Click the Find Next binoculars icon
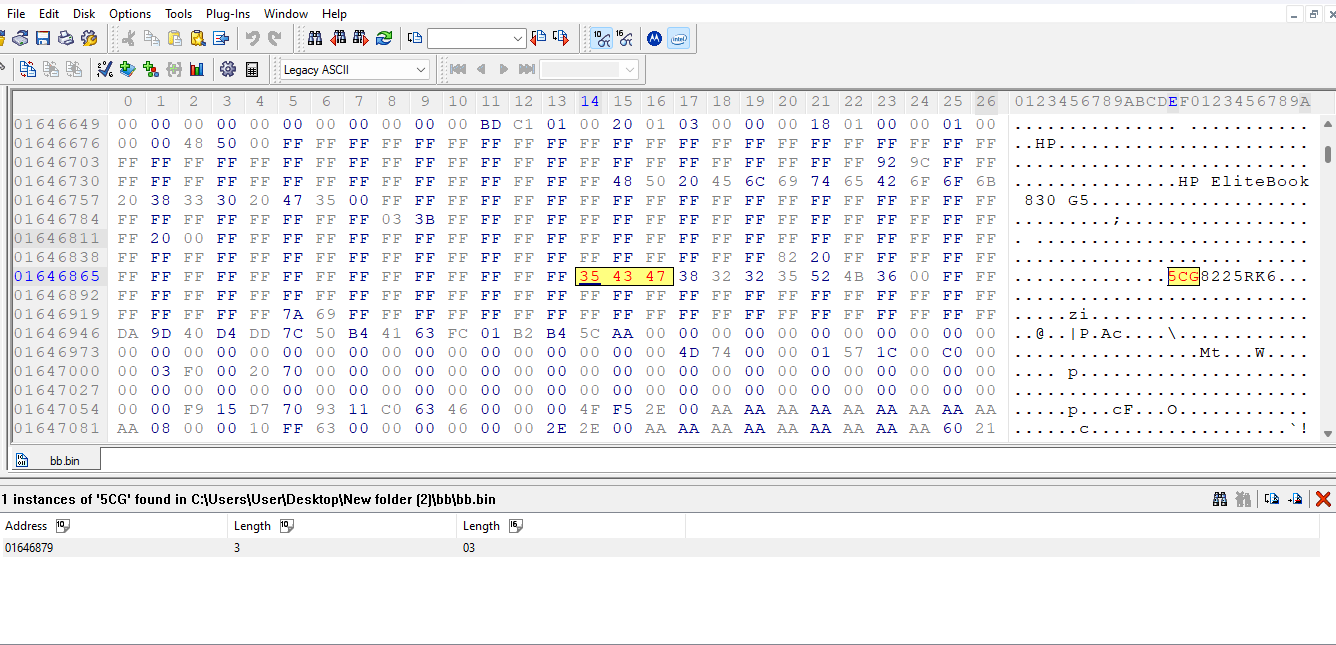 coord(361,38)
